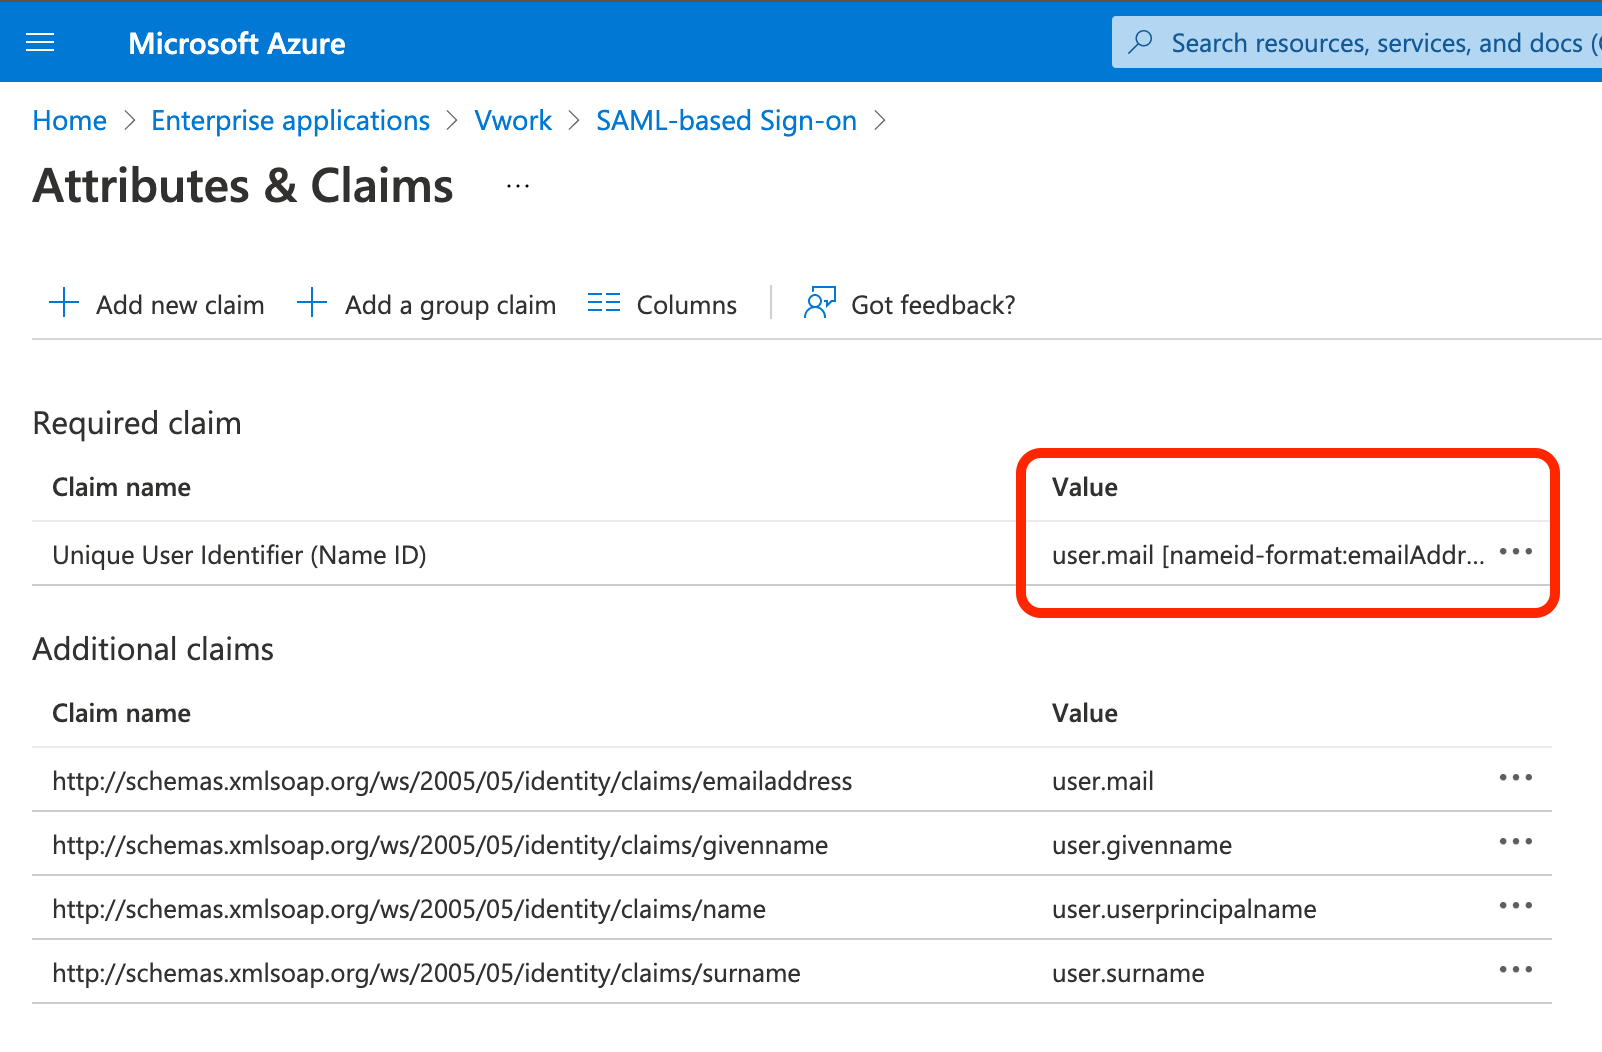Click the Columns list icon
Viewport: 1602px width, 1052px height.
(604, 303)
